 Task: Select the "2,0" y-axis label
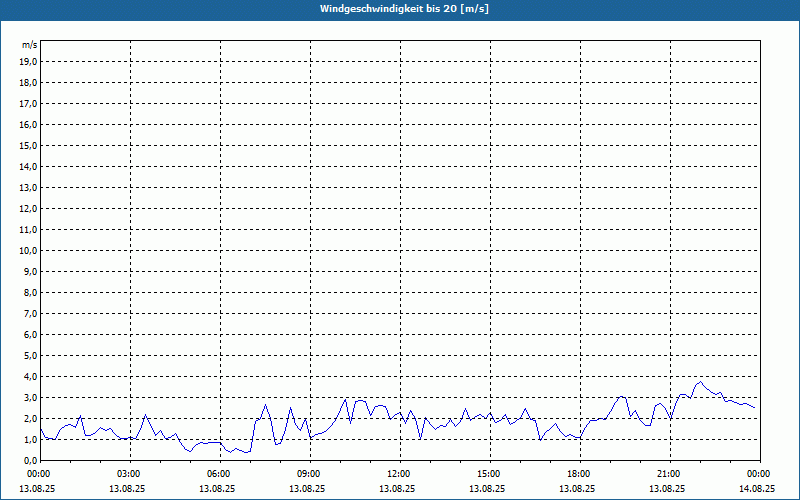pyautogui.click(x=30, y=418)
